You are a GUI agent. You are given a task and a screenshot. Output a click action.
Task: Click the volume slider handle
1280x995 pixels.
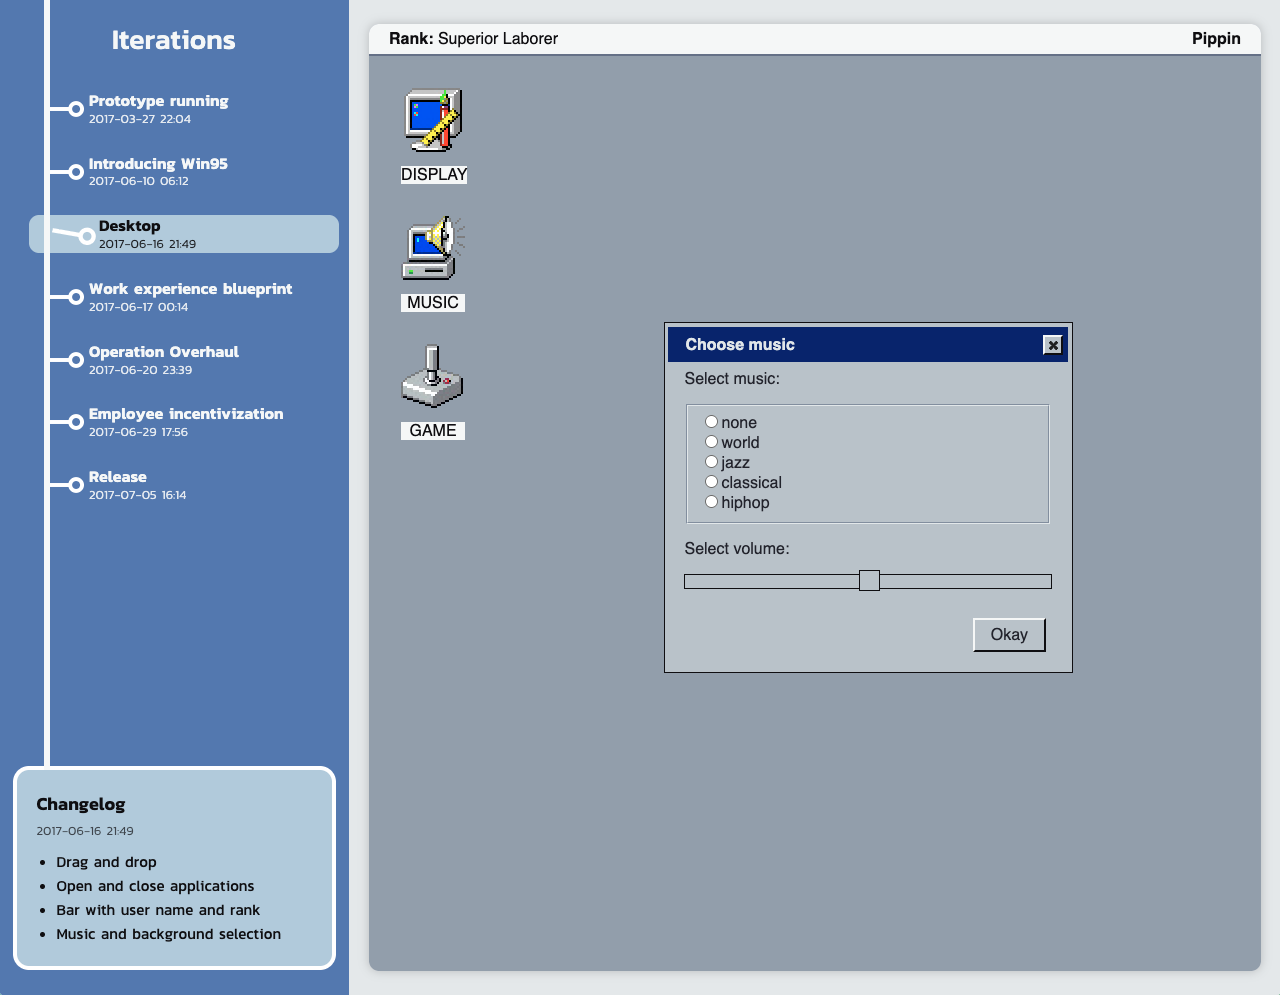click(869, 581)
